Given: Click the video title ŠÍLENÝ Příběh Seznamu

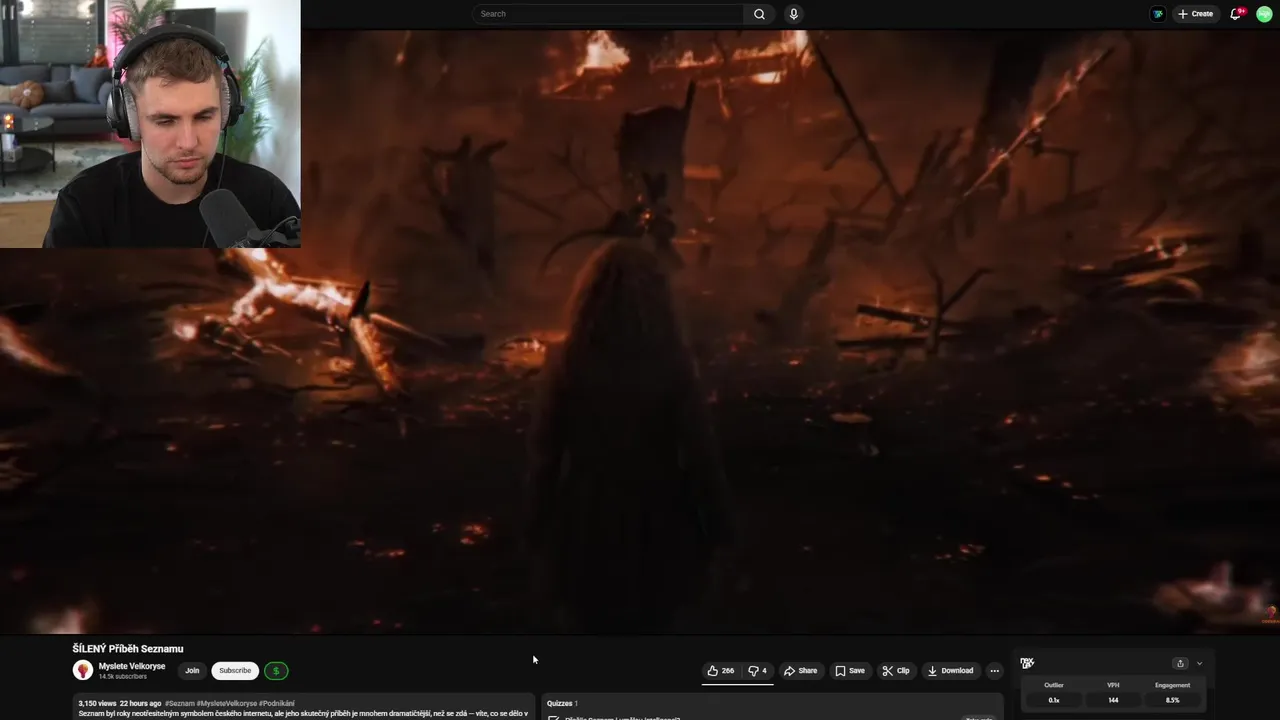Looking at the screenshot, I should [x=128, y=649].
